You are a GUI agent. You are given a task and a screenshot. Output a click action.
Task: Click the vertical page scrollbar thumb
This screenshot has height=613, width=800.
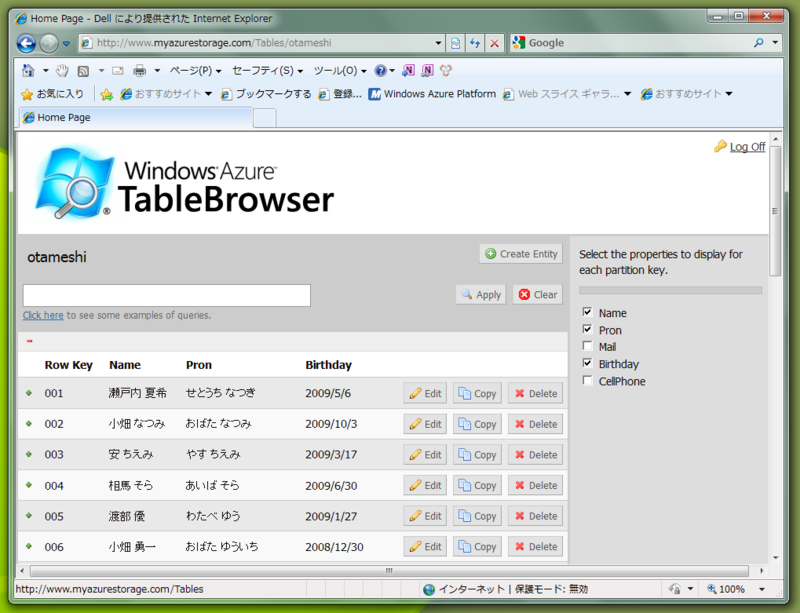point(775,211)
